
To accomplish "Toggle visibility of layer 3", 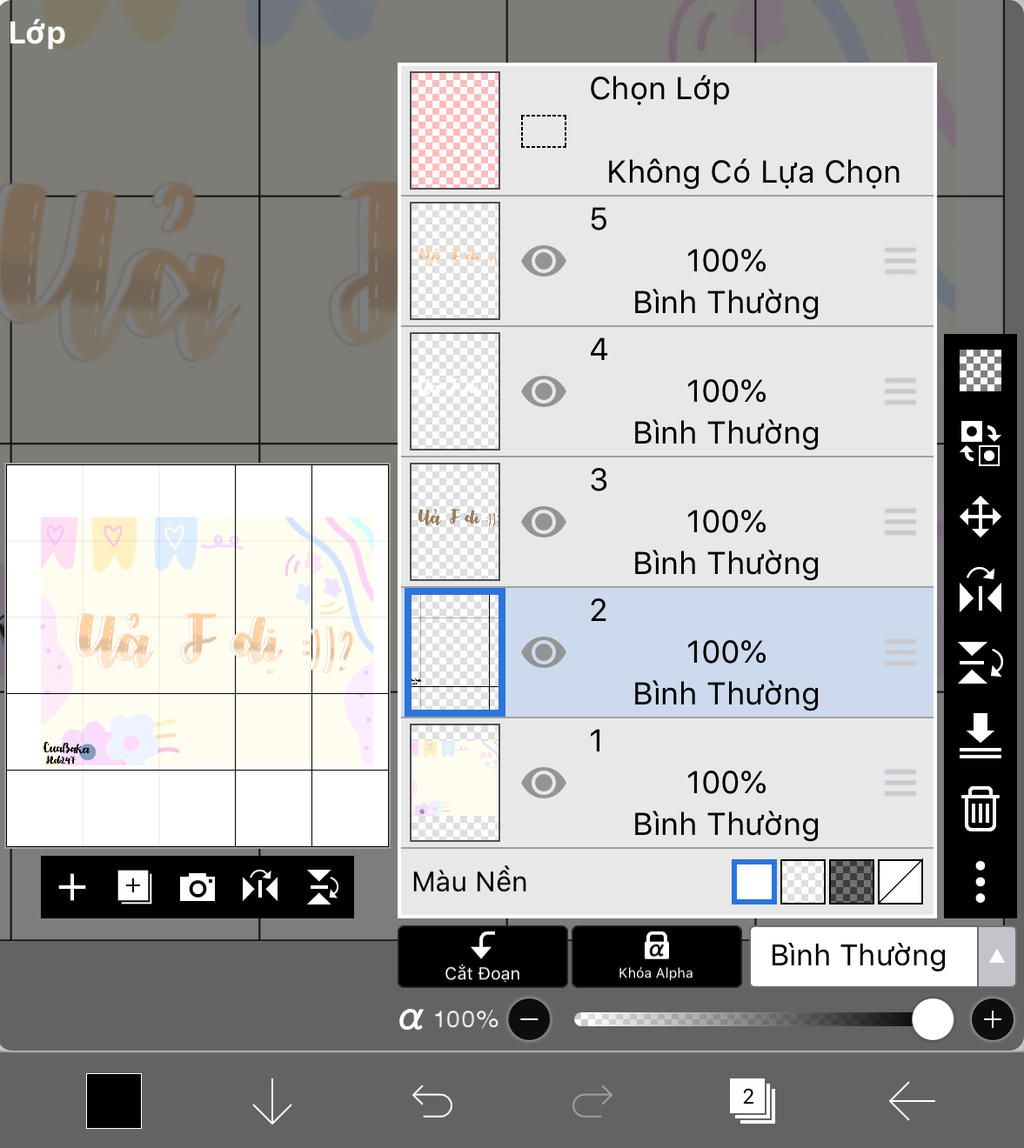I will (x=543, y=522).
